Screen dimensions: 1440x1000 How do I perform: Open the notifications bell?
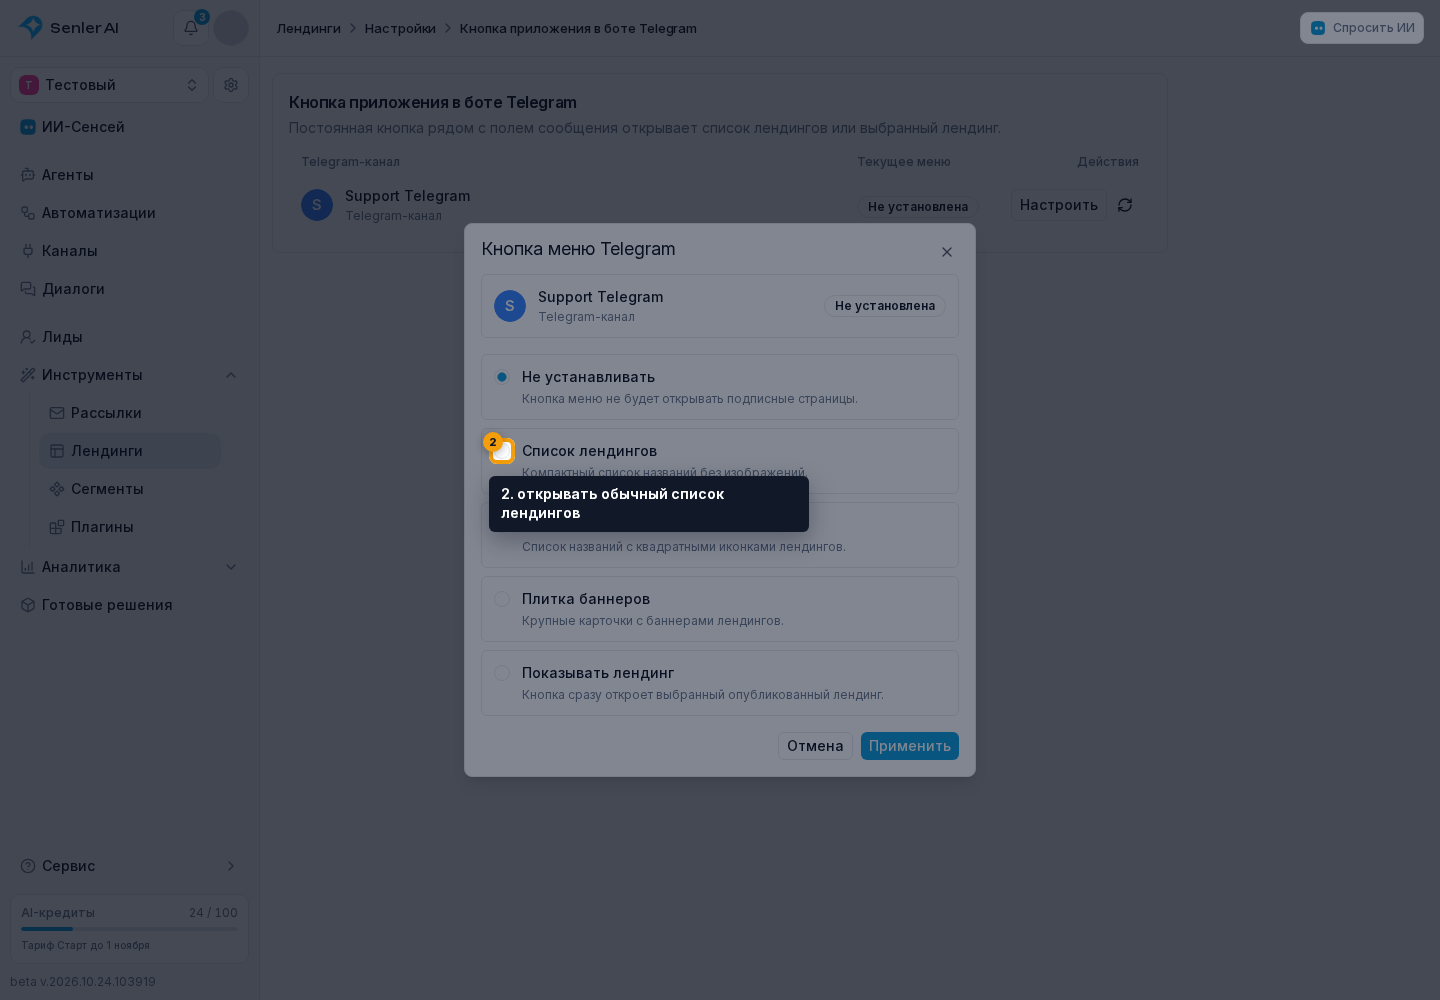click(x=191, y=28)
